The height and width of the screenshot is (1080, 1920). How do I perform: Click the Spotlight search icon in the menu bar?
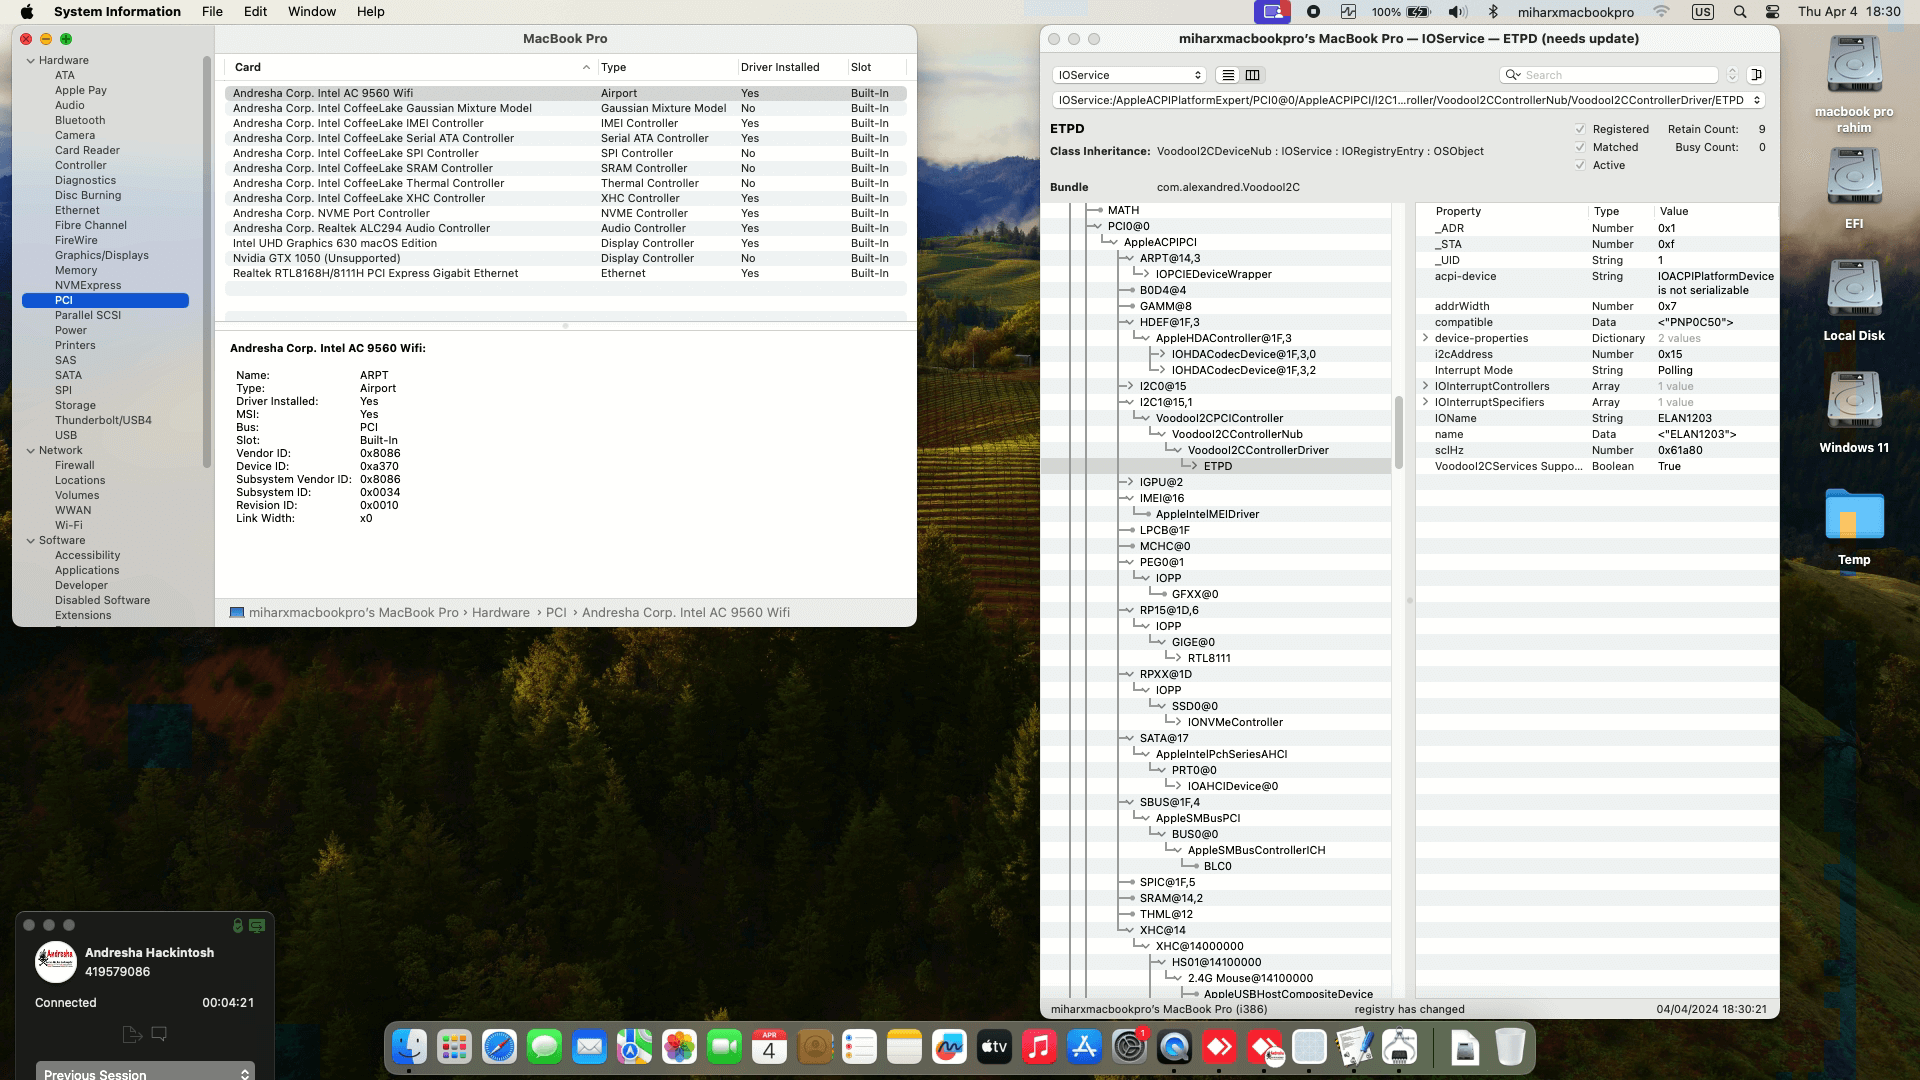[1740, 12]
